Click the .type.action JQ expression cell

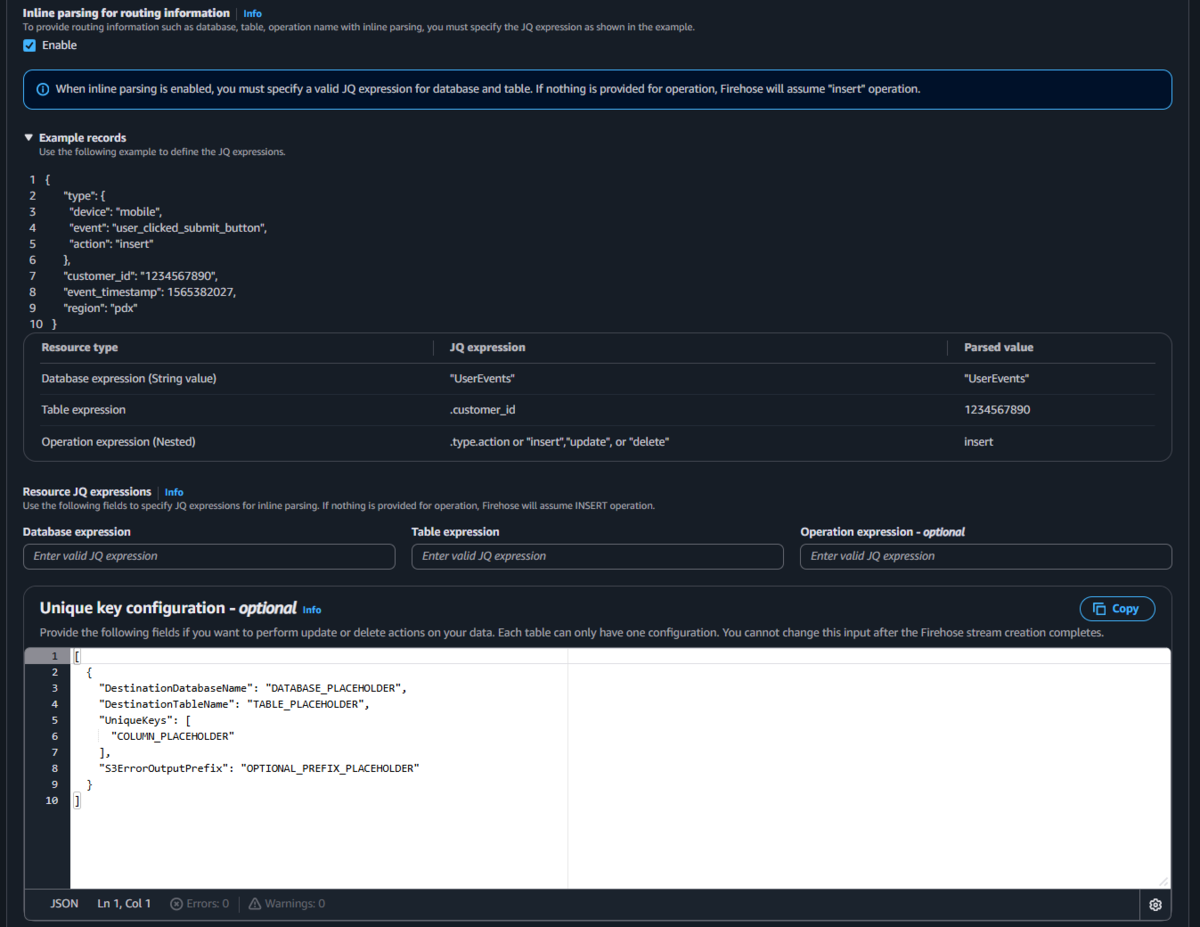click(559, 442)
